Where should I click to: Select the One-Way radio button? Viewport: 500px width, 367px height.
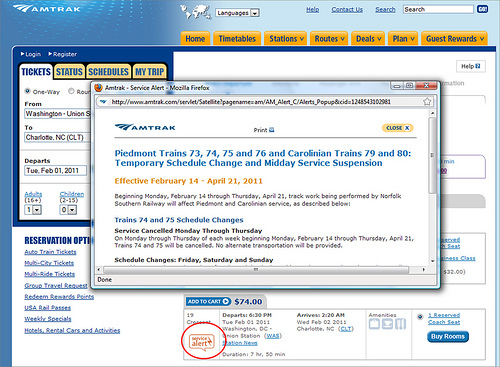coord(28,91)
